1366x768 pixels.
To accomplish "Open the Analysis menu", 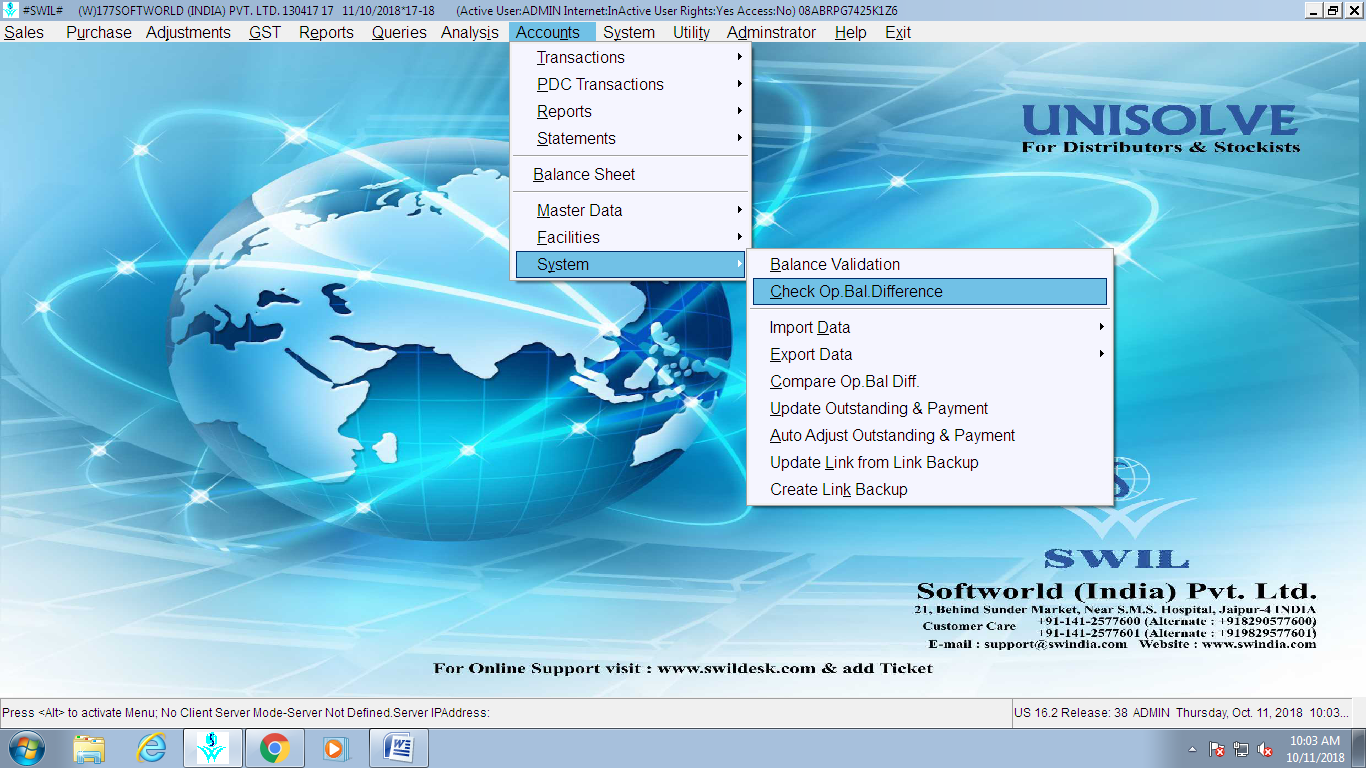I will point(470,32).
